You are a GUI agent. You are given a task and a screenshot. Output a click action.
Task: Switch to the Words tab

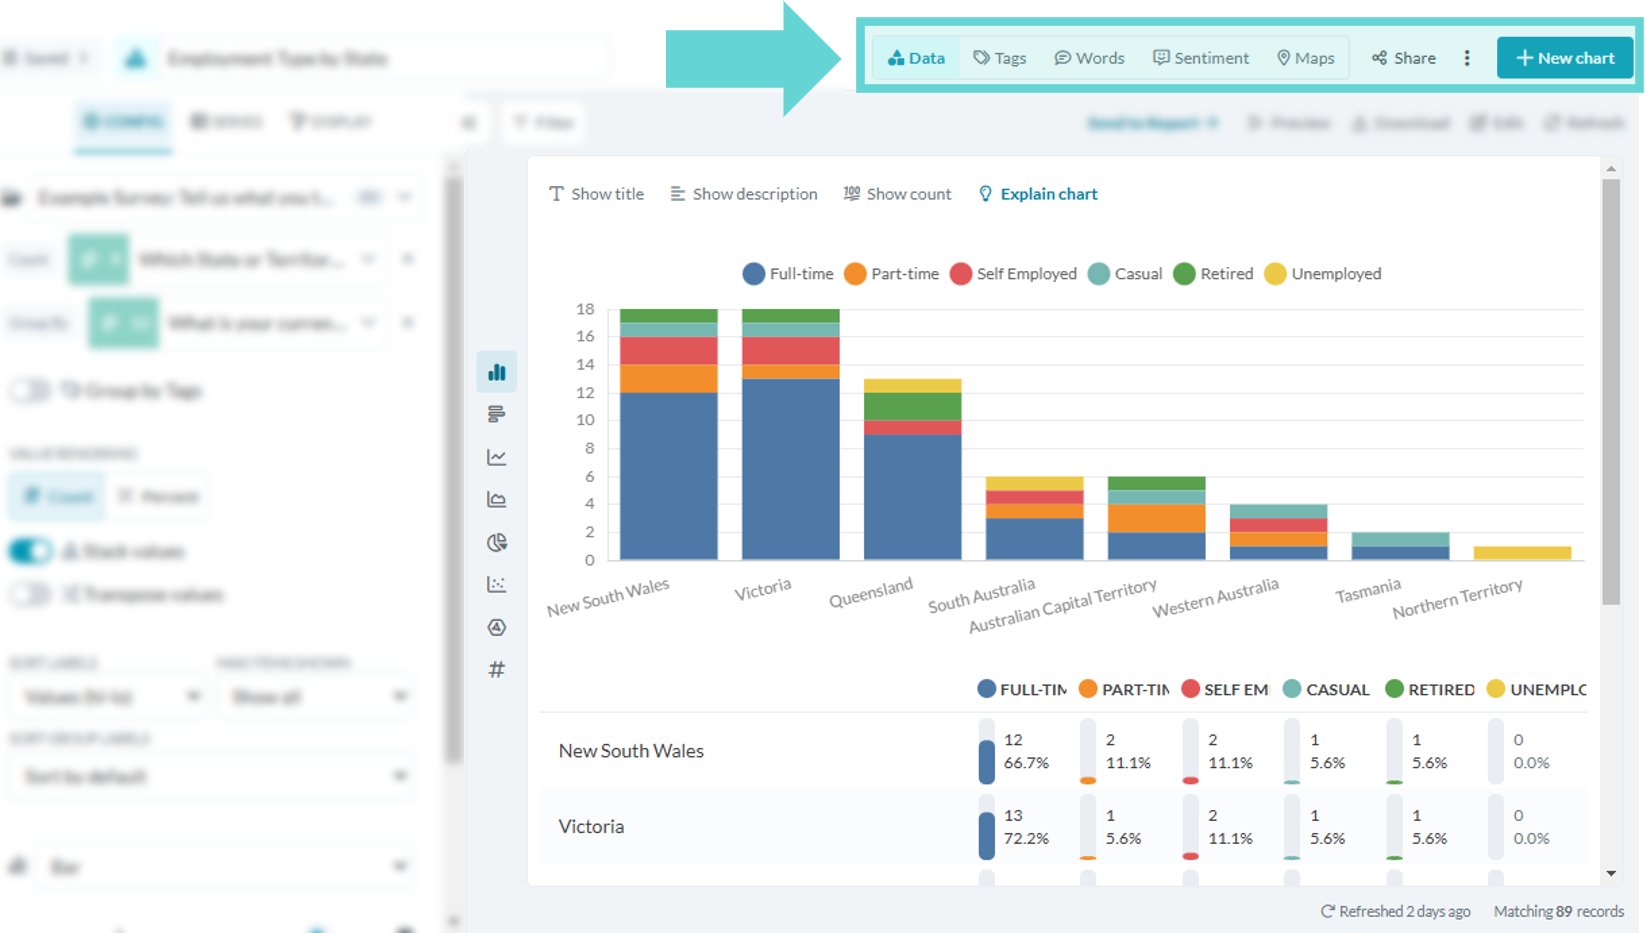click(x=1089, y=58)
